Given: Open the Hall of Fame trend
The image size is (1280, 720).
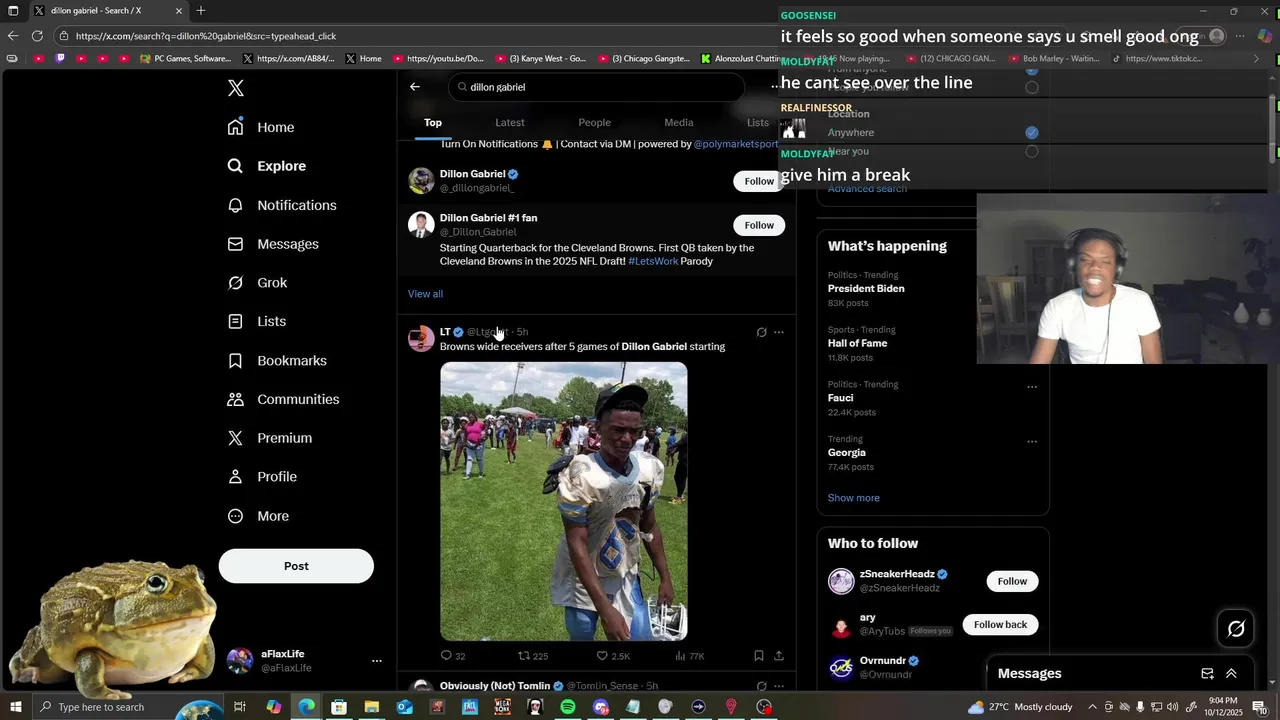Looking at the screenshot, I should click(857, 343).
